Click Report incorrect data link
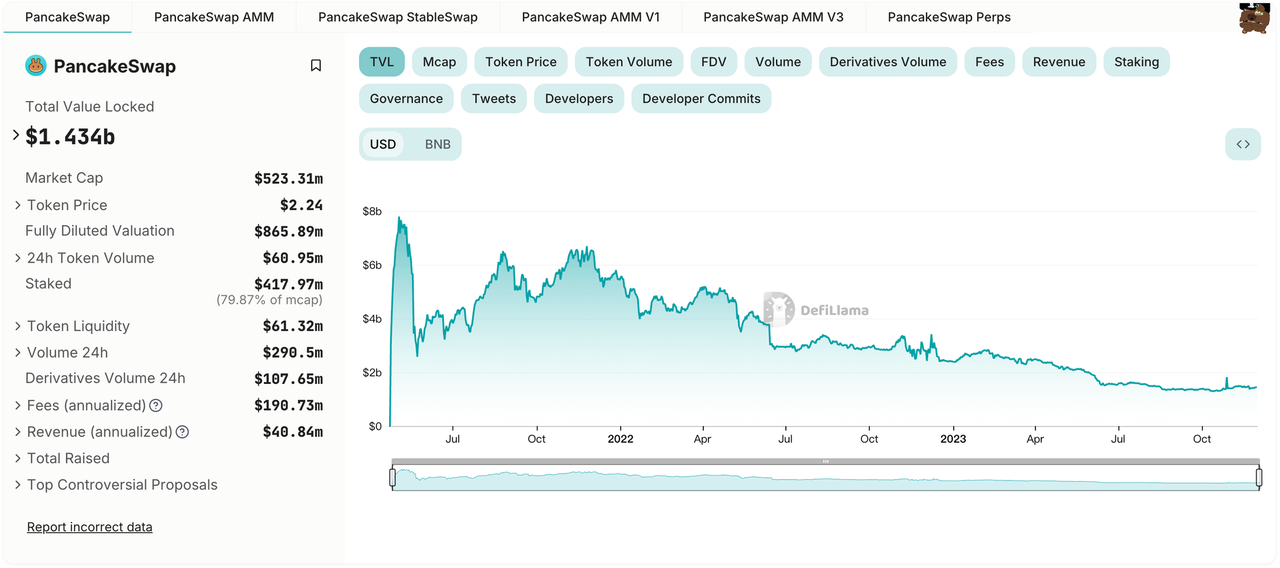 pos(90,527)
